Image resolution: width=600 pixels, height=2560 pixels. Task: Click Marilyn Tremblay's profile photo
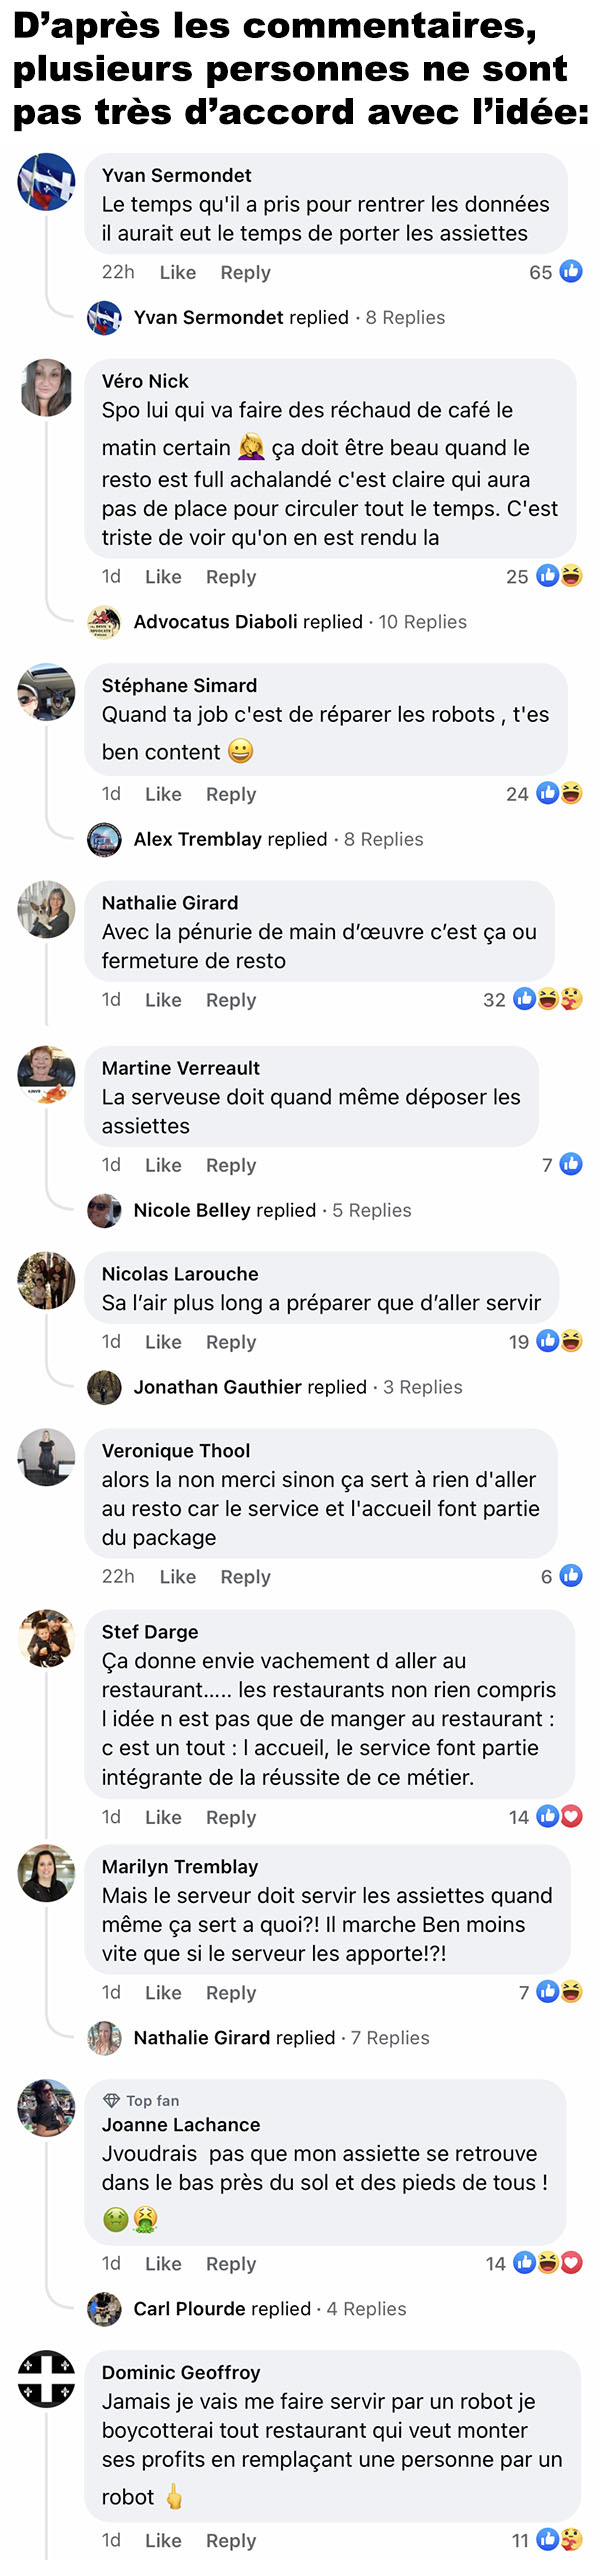coord(46,1873)
